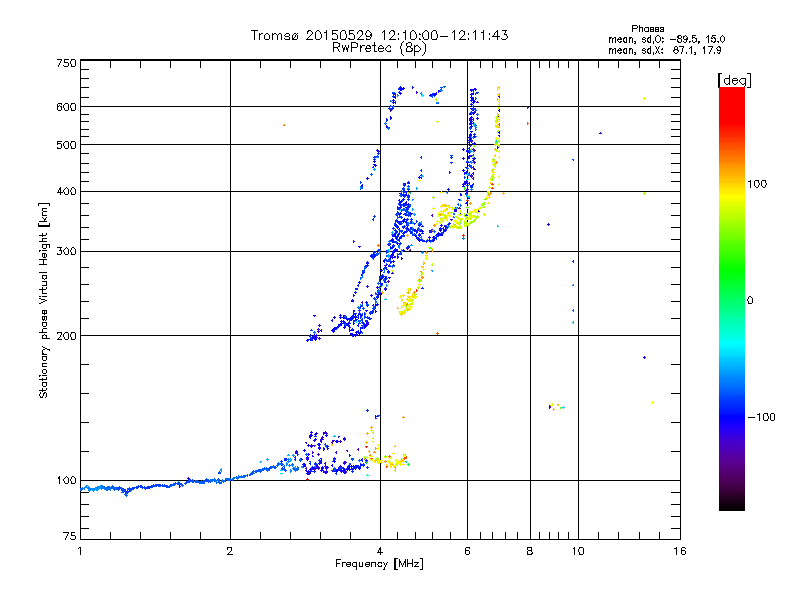Click the y-axis tick label '200'

(x=66, y=336)
